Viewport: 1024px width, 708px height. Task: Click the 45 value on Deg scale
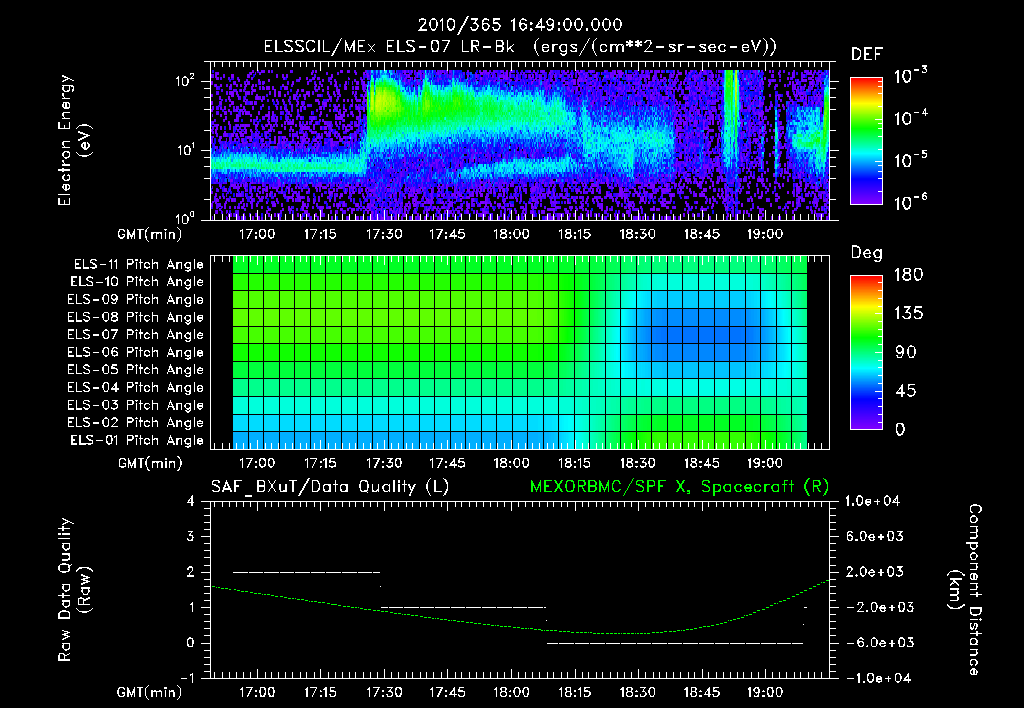pos(905,391)
